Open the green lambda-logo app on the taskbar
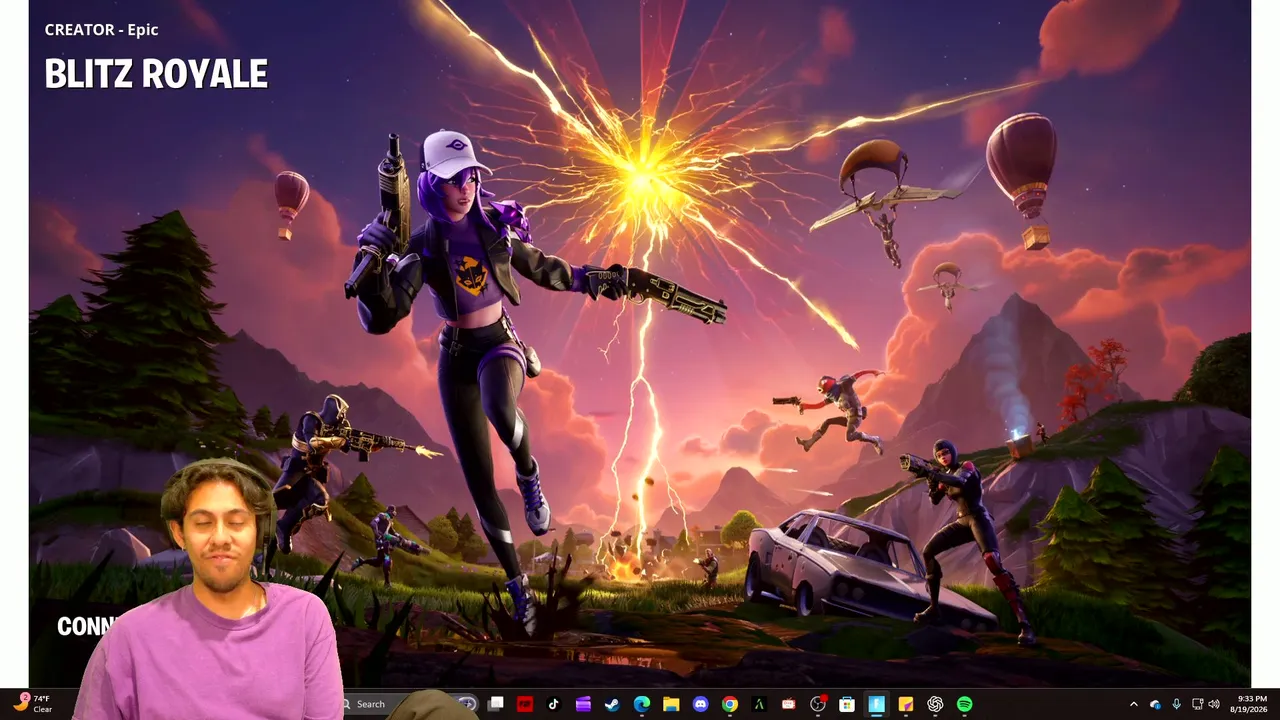 click(x=759, y=704)
